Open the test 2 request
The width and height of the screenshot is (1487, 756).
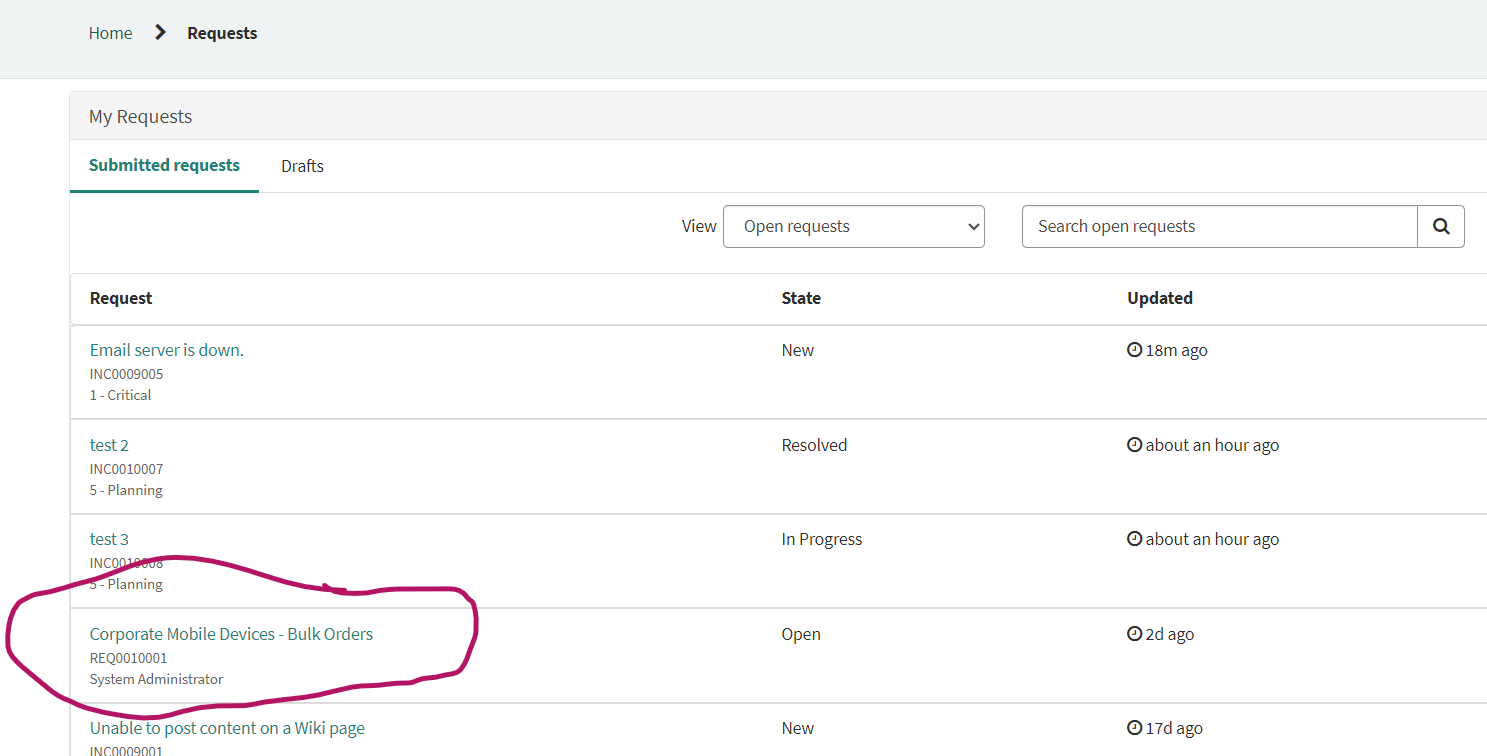(109, 445)
